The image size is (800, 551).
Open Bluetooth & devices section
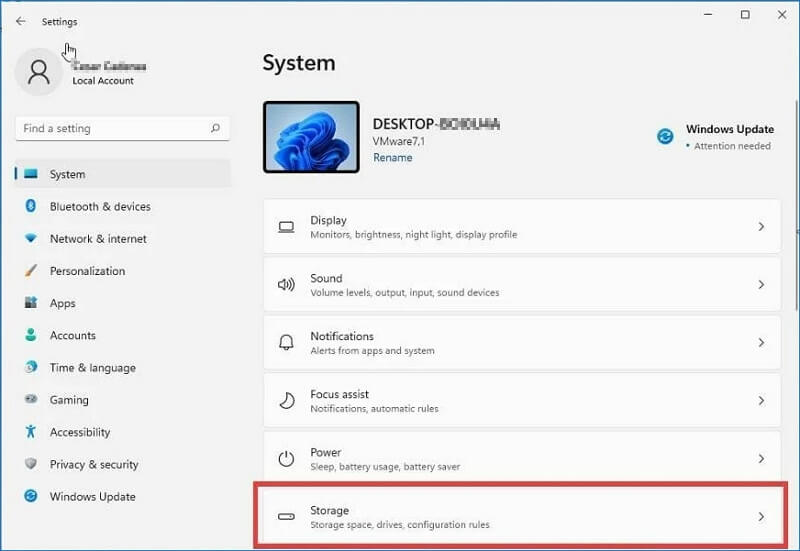(x=123, y=206)
